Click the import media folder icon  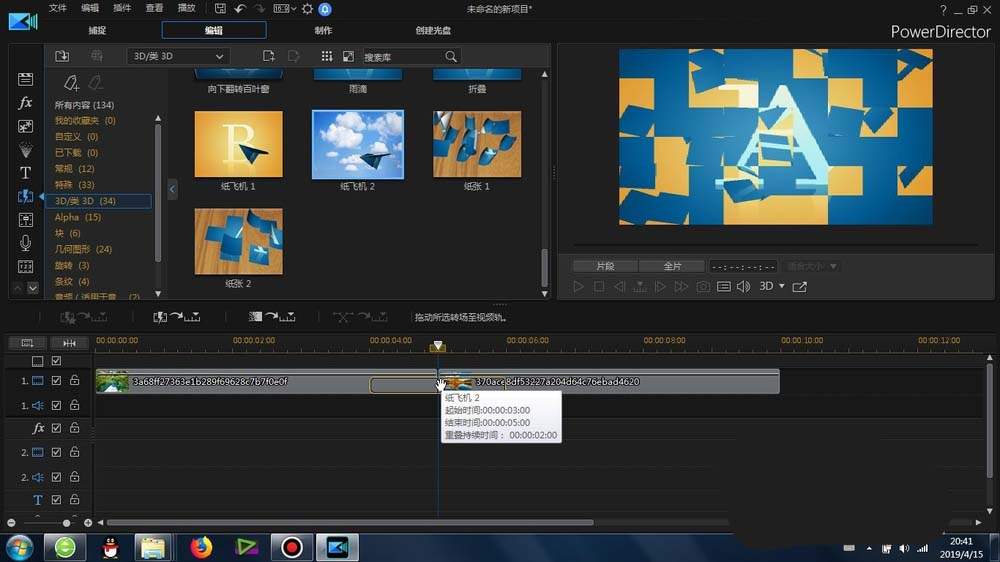point(62,56)
